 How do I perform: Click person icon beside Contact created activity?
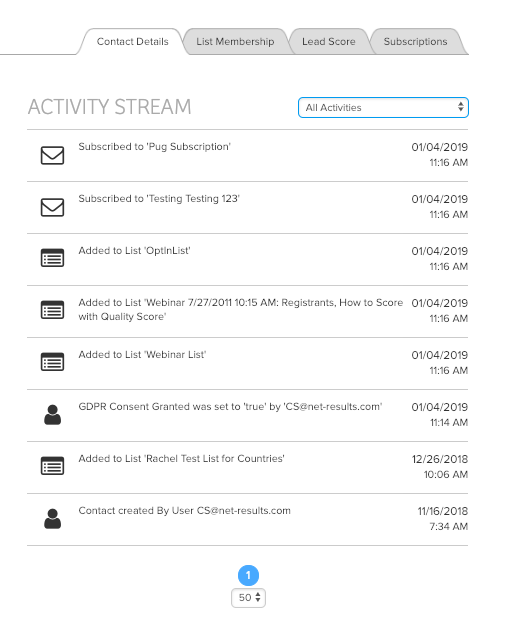pos(52,519)
